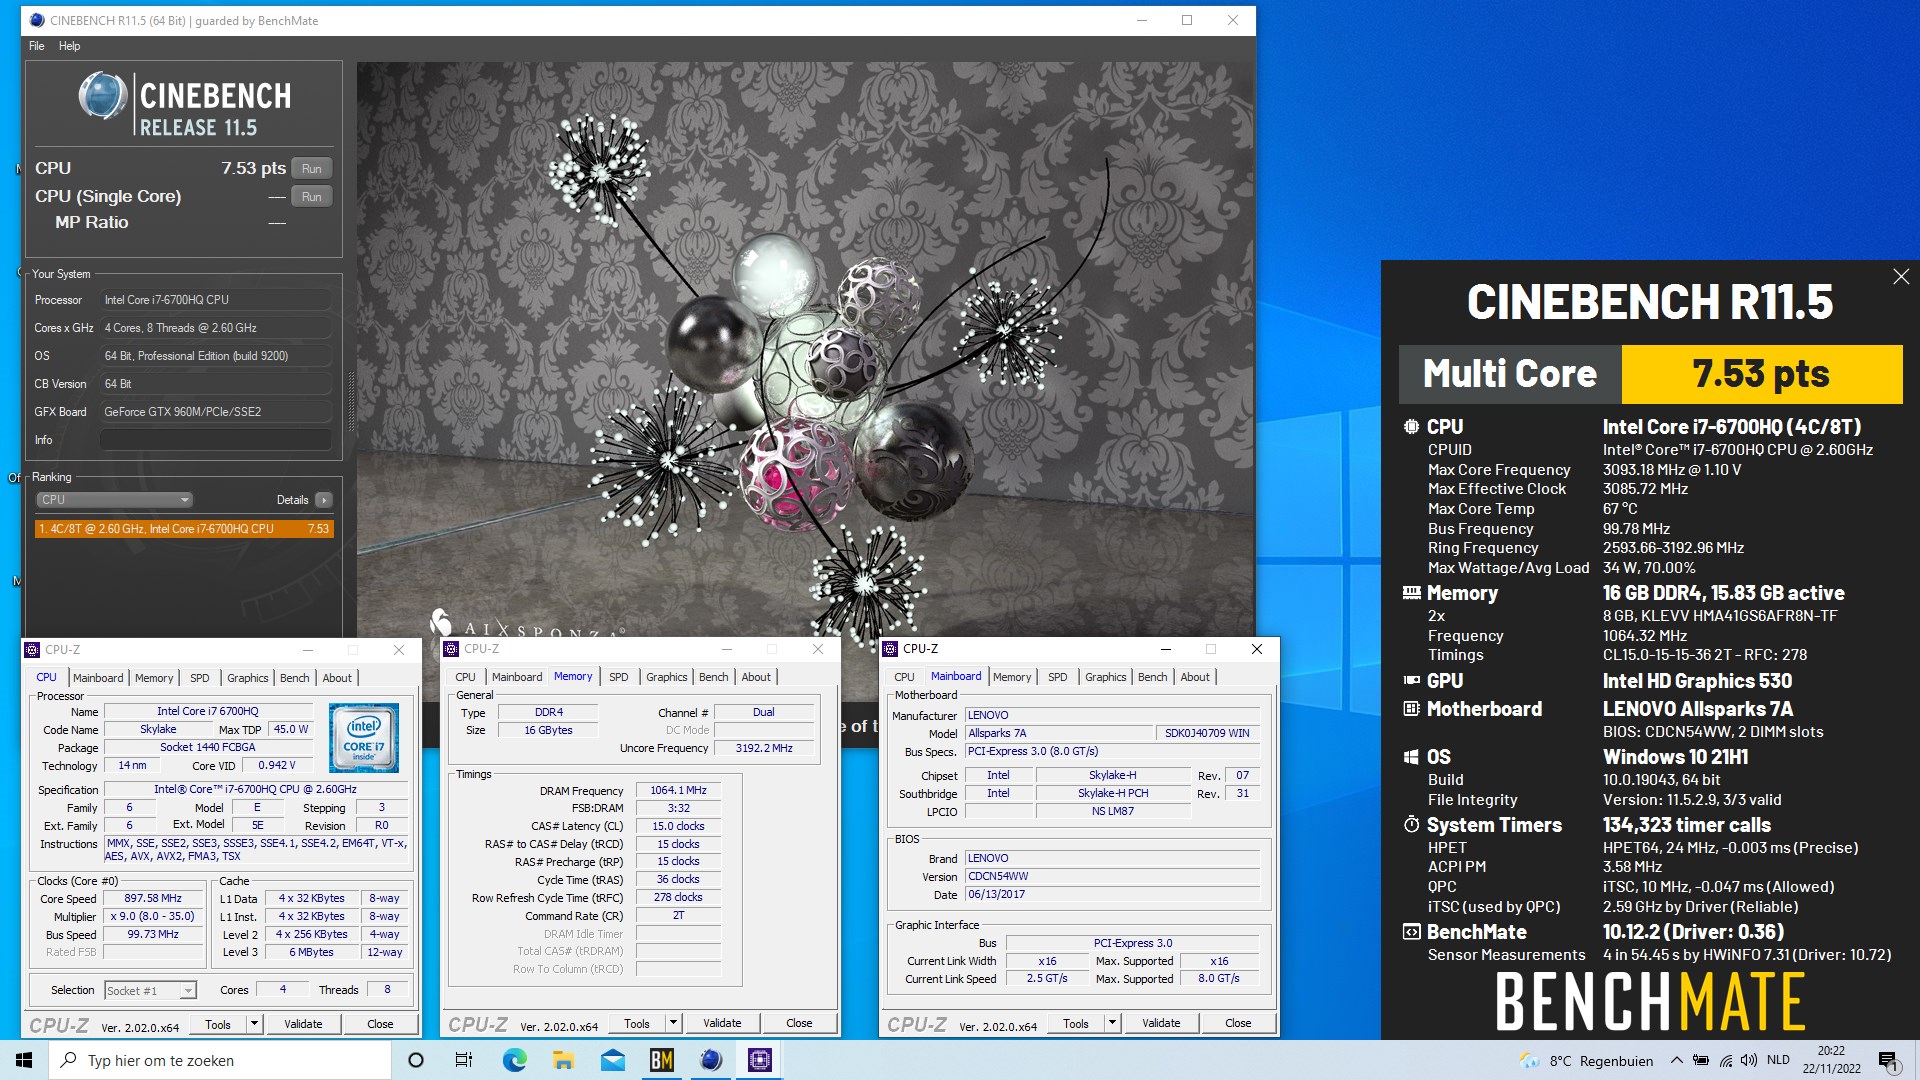Click the BIOS date 06/13/2017 field

click(1111, 895)
